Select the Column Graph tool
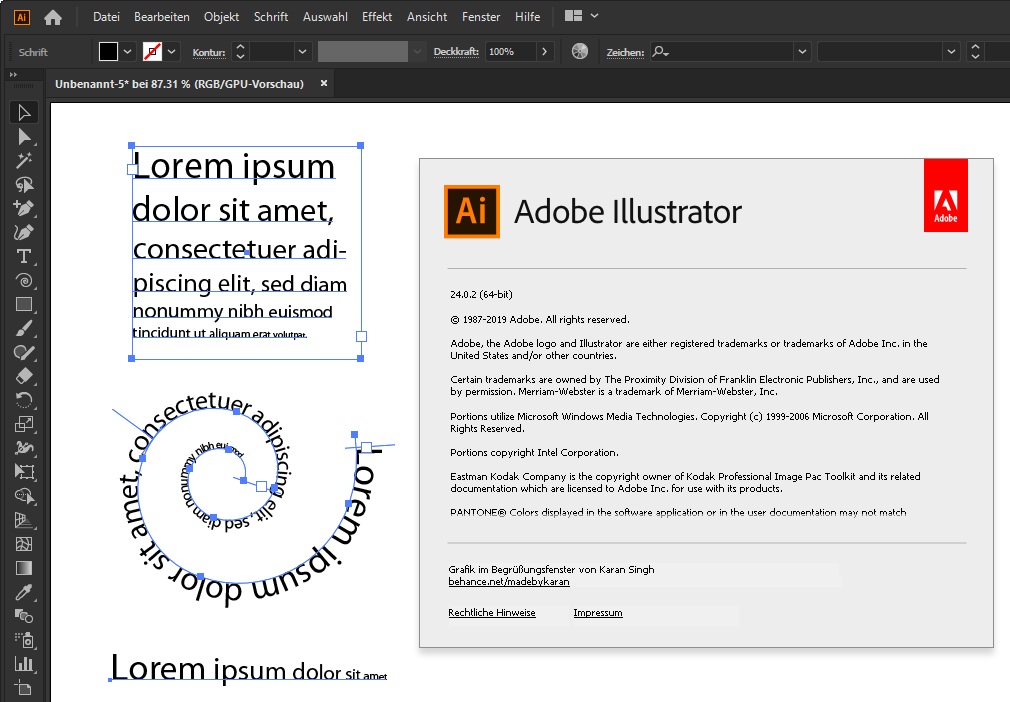This screenshot has width=1010, height=702. click(24, 664)
